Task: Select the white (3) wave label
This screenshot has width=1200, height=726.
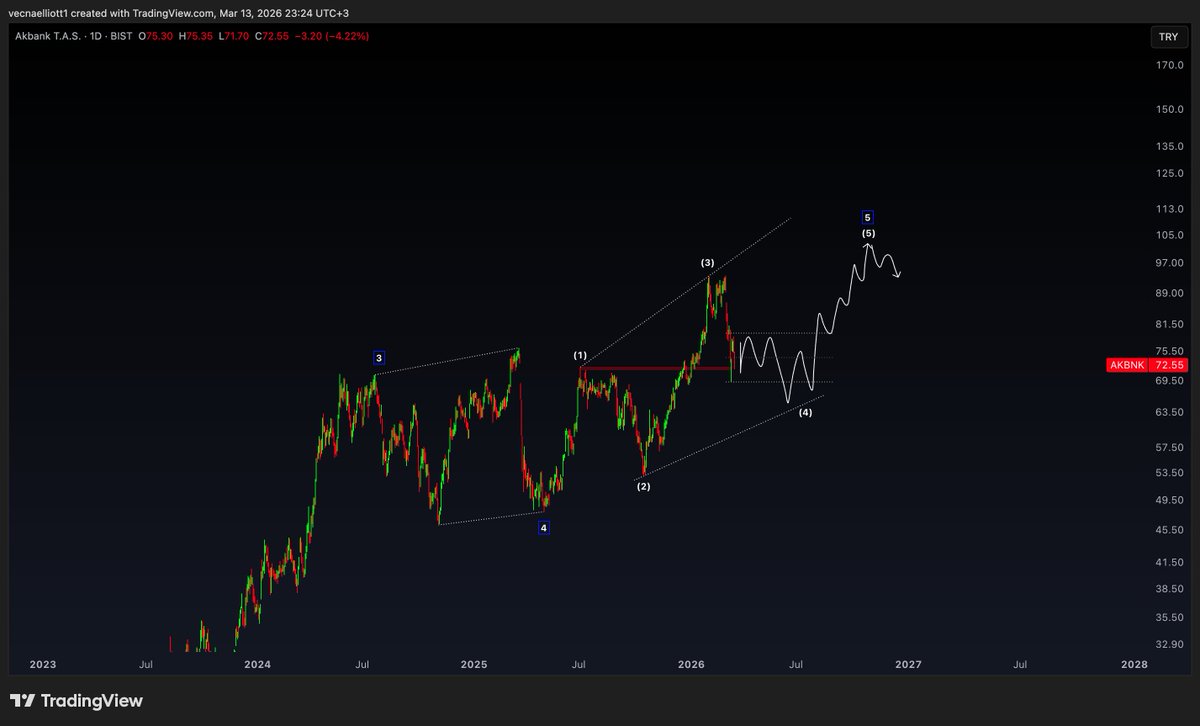Action: click(707, 263)
